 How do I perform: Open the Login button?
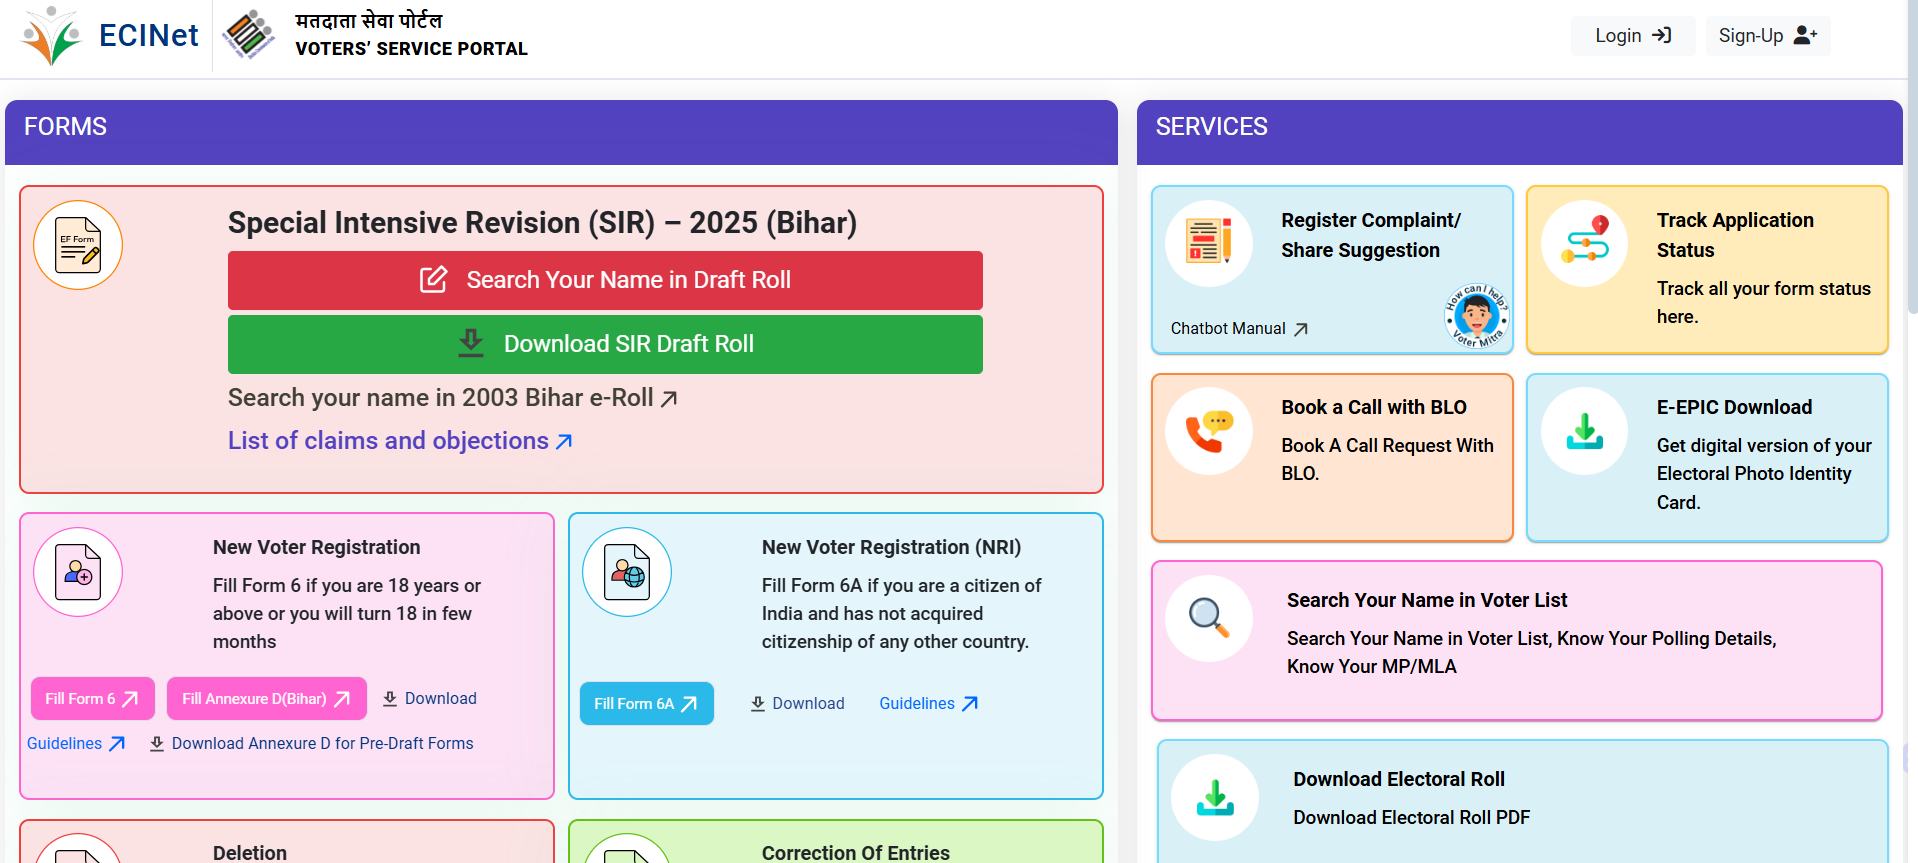pos(1632,36)
